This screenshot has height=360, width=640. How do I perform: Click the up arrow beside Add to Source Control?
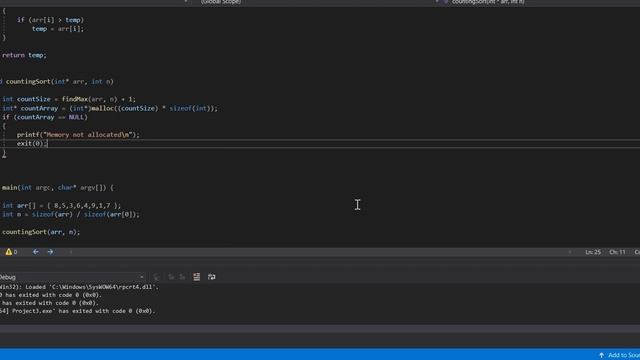click(x=602, y=355)
